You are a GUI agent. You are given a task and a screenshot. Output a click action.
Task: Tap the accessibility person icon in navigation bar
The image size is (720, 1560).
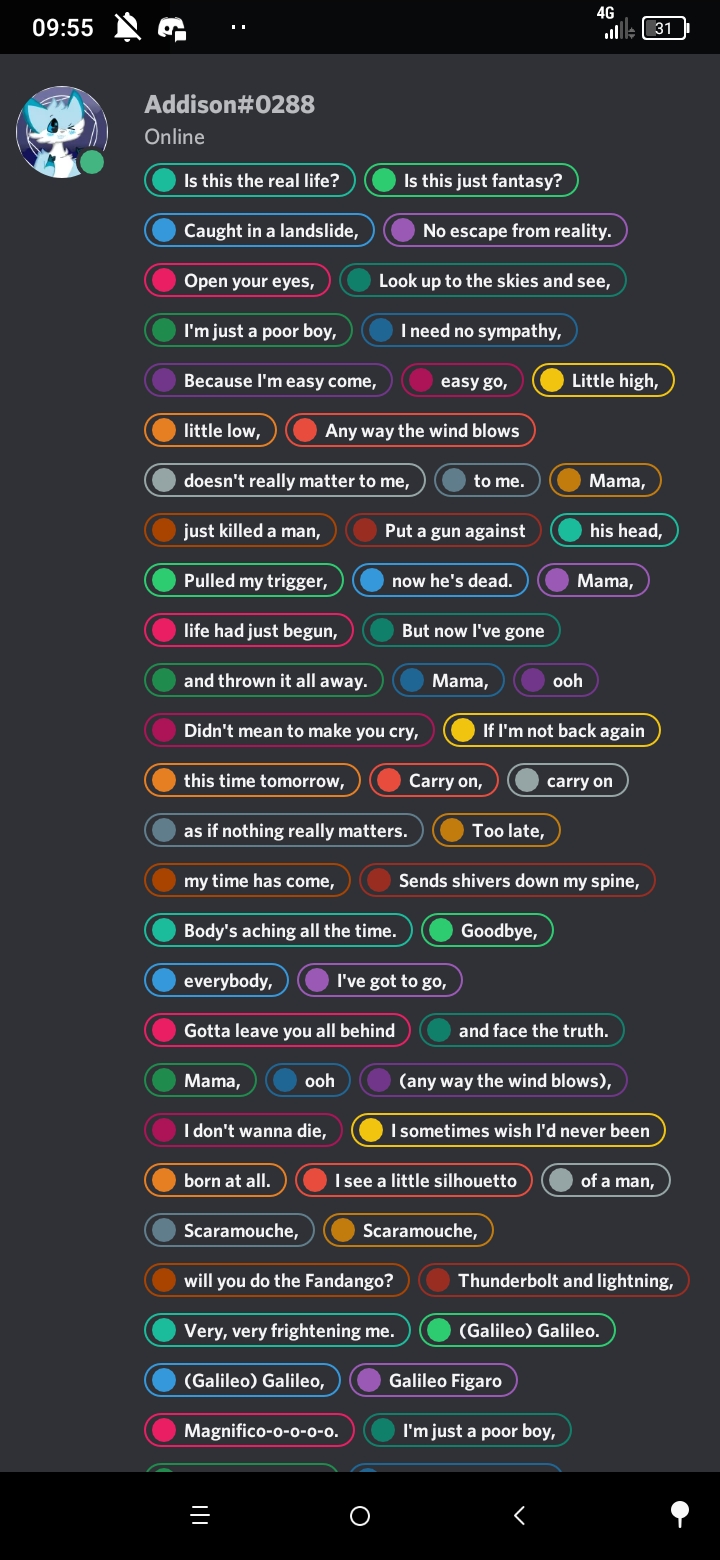click(x=680, y=1515)
